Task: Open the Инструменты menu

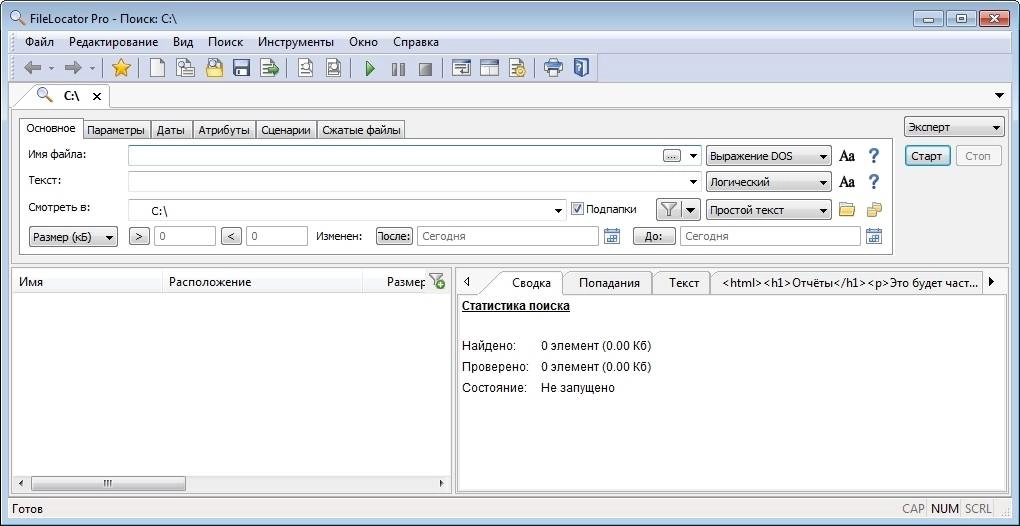Action: tap(296, 42)
